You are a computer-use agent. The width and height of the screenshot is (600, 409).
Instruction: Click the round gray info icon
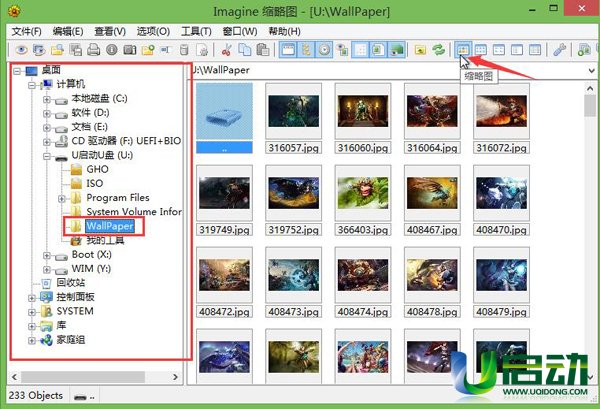pyautogui.click(x=112, y=50)
